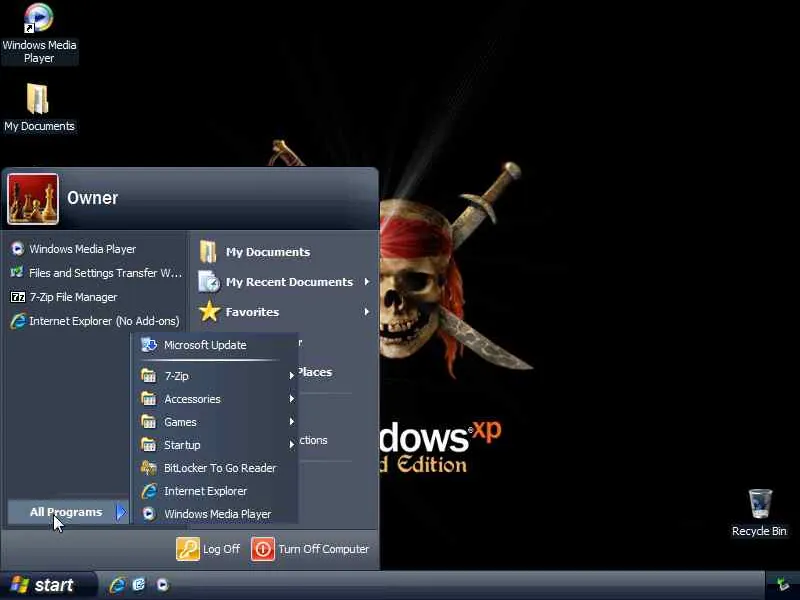This screenshot has height=600, width=800.
Task: Click the green All Programs arrow
Action: click(121, 512)
